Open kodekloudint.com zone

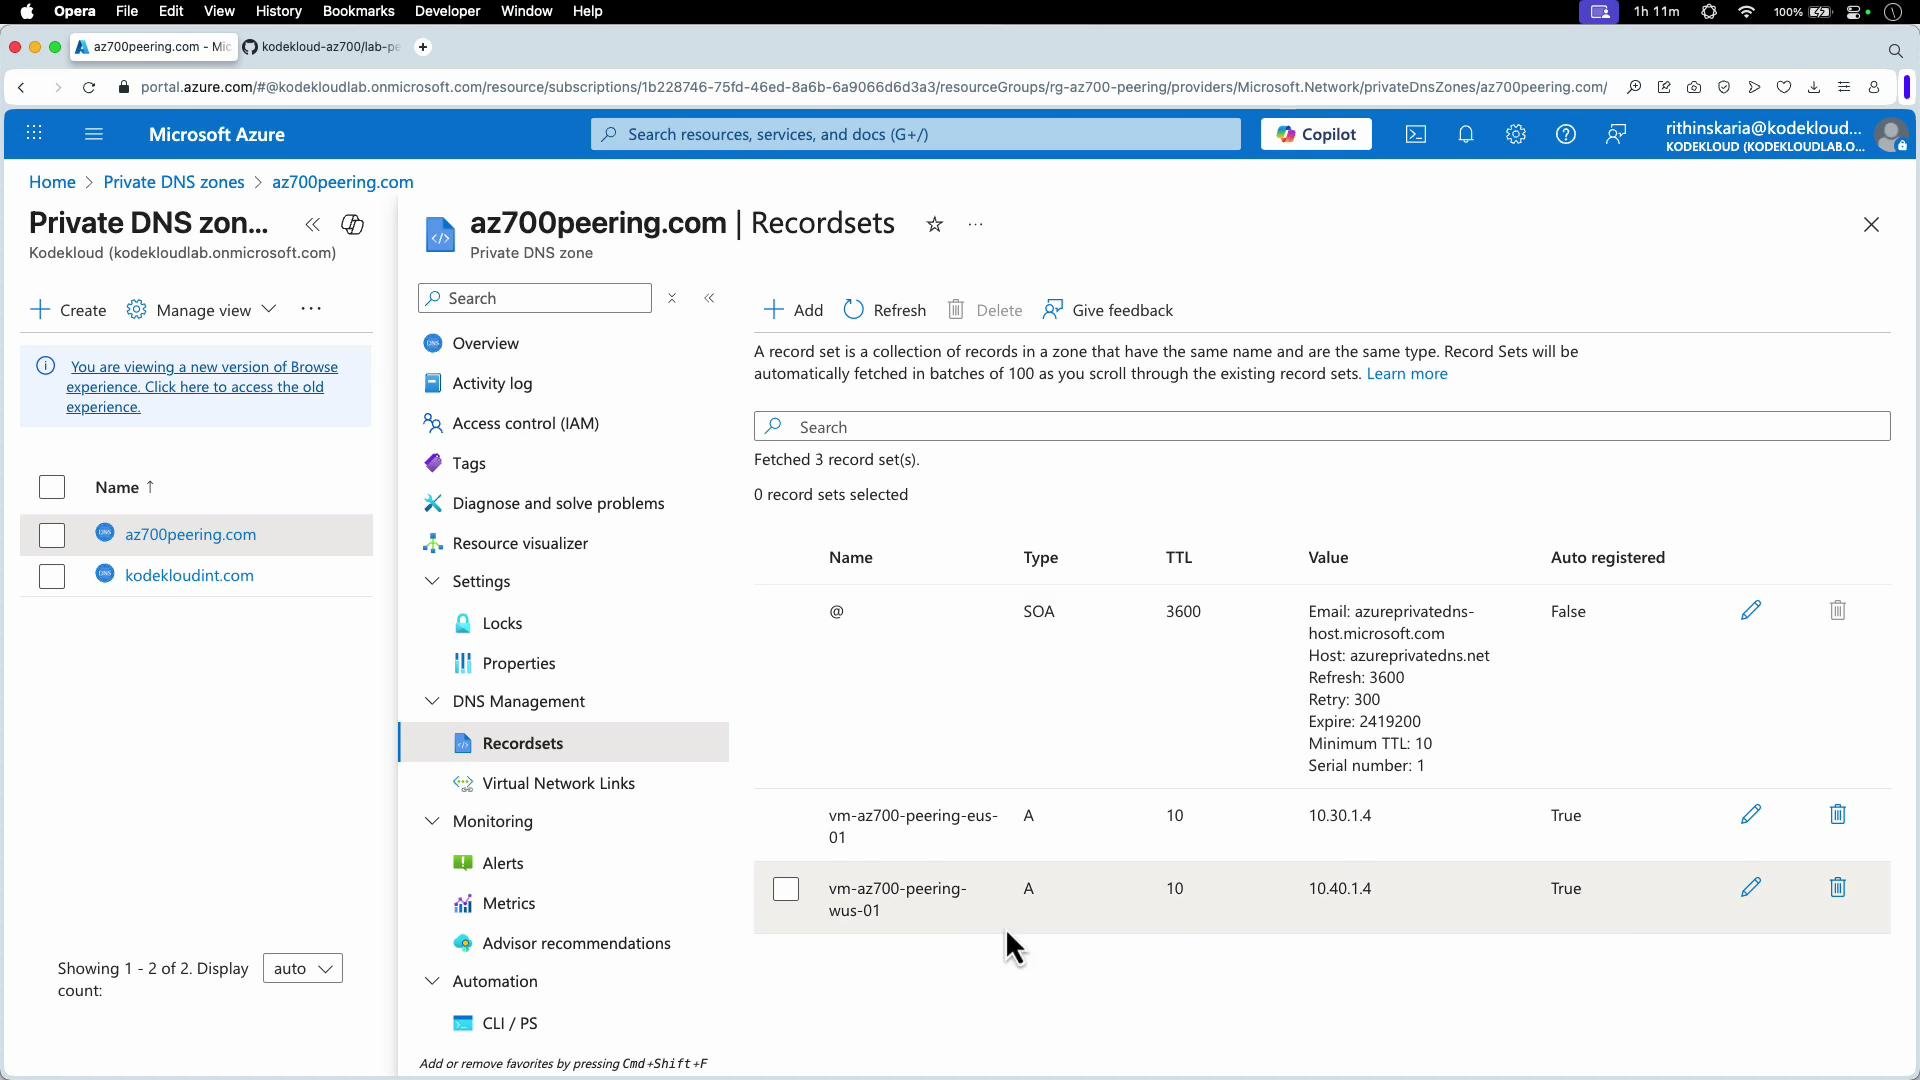point(189,575)
